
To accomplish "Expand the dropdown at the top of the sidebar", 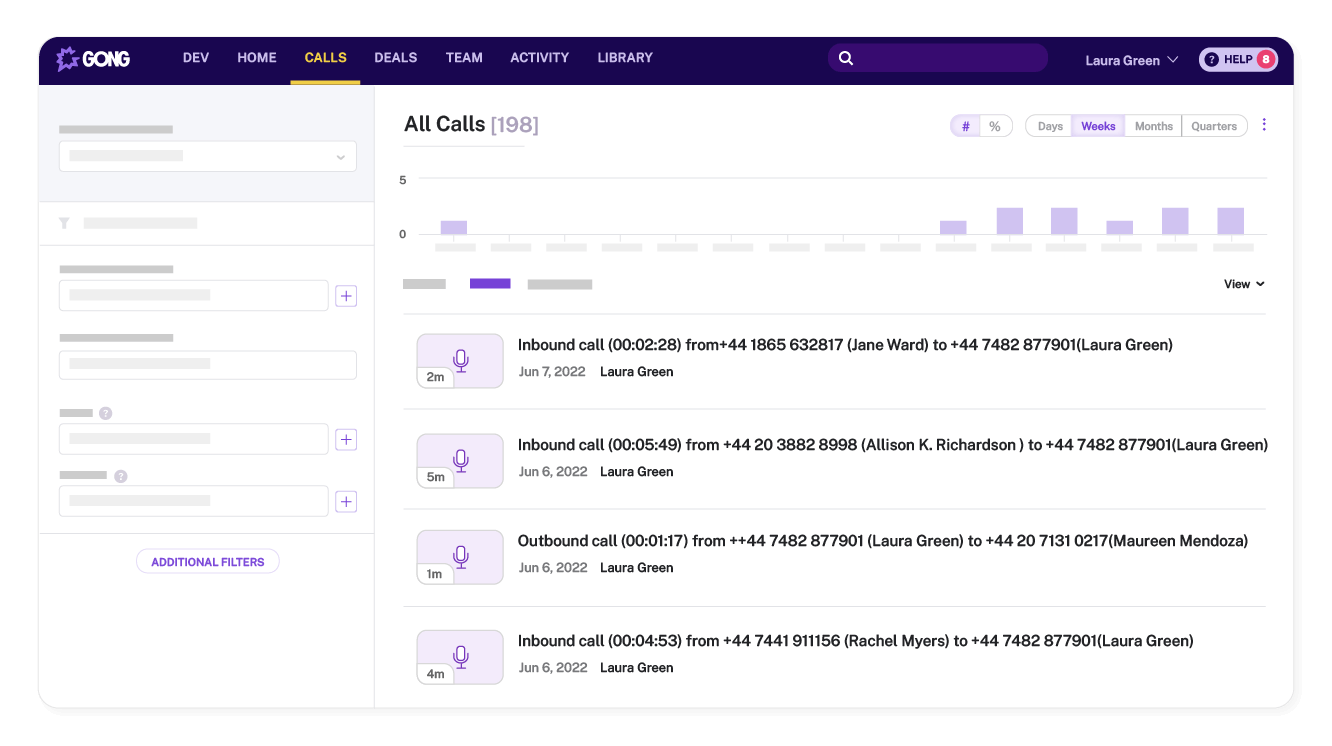I will point(341,156).
